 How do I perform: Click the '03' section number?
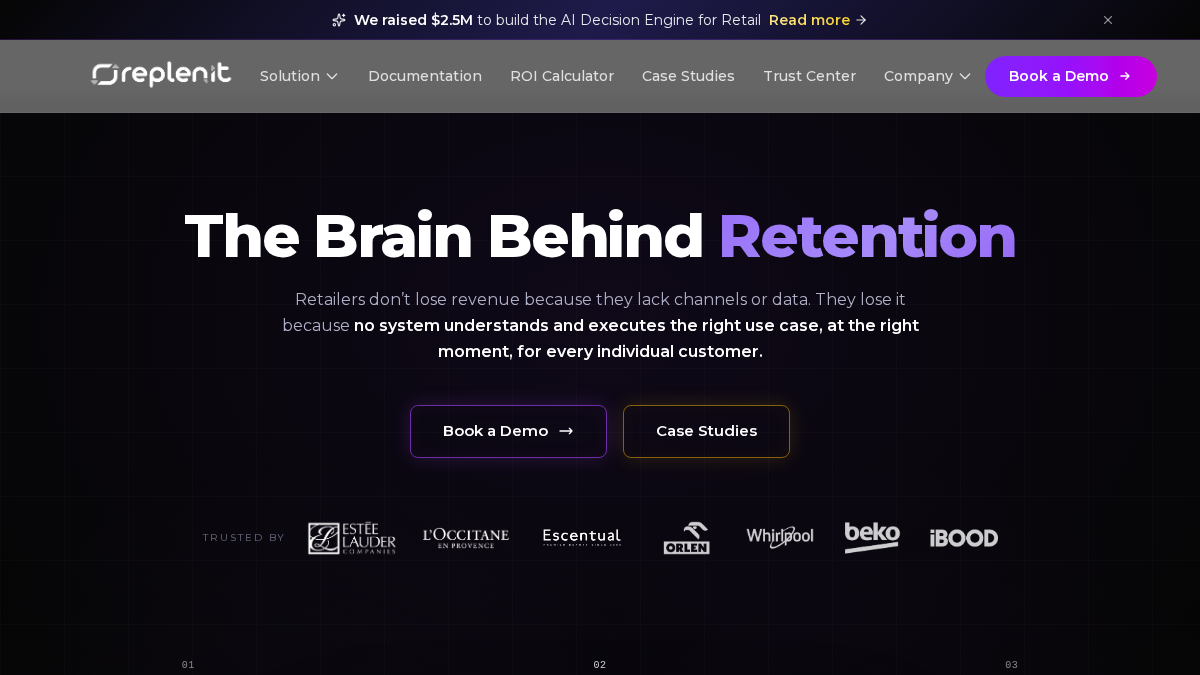point(1012,665)
